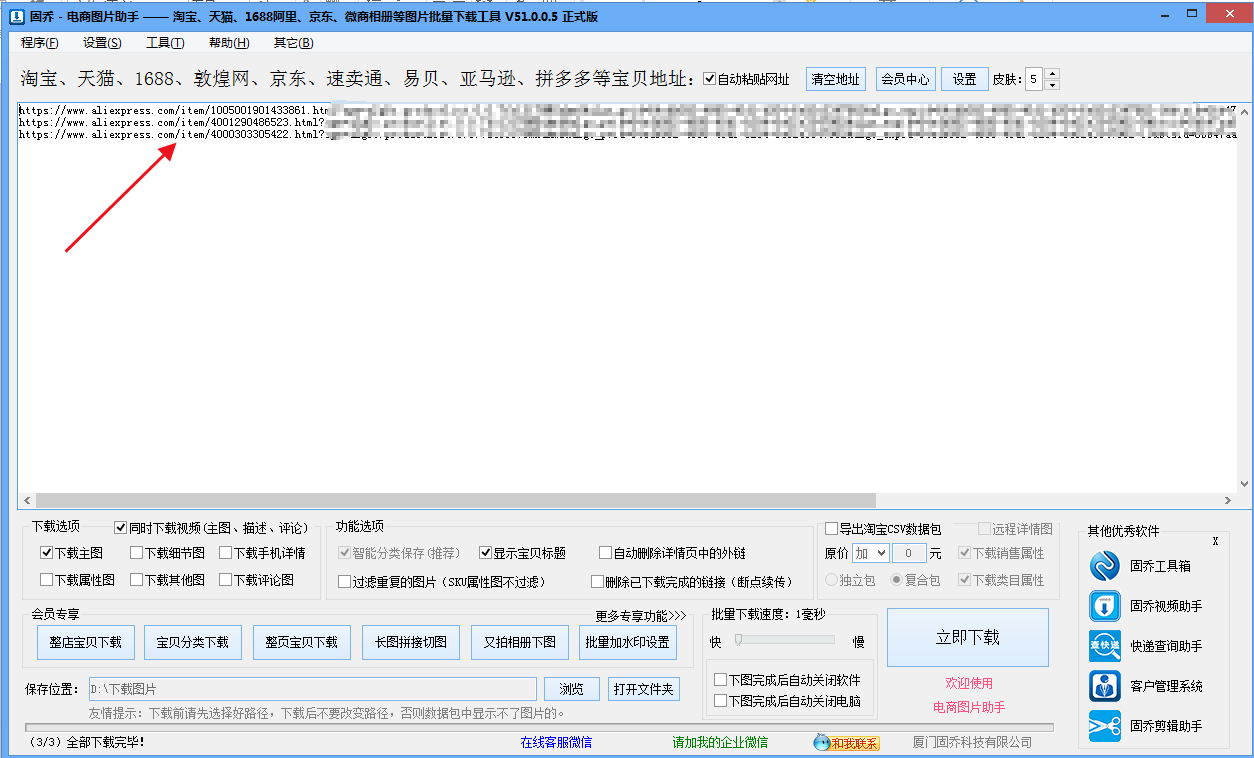The image size is (1254, 758).
Task: Click the 设置 button beside 会员中心
Action: [x=964, y=80]
